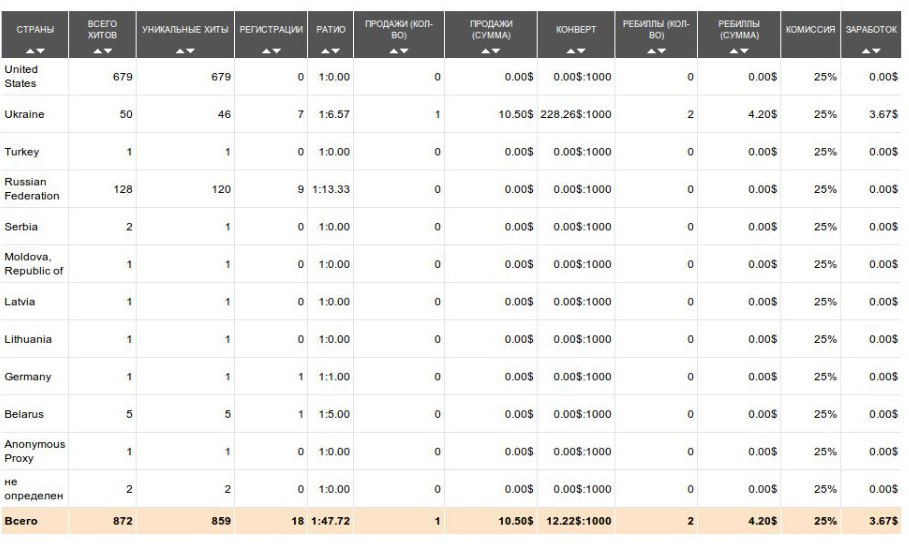Sort Заработок column ascending arrow
909x549 pixels.
tap(866, 50)
